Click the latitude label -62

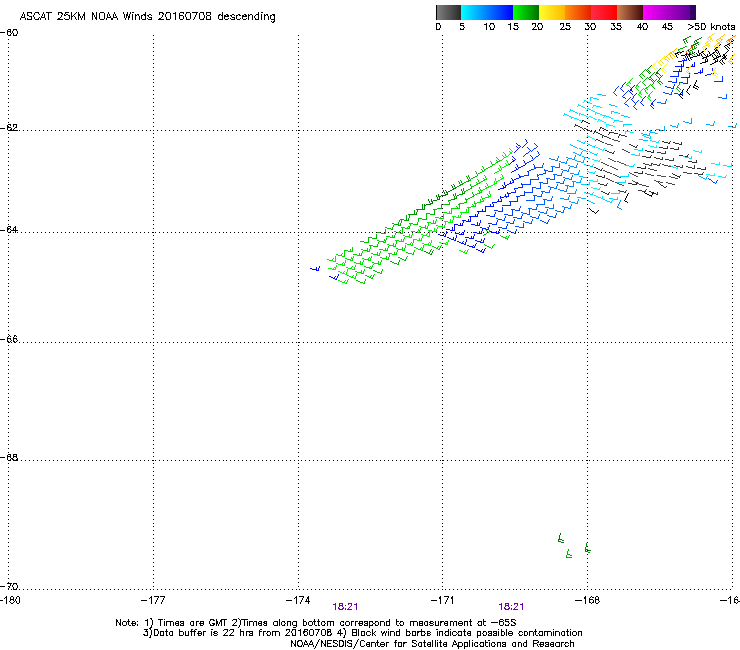(9, 128)
